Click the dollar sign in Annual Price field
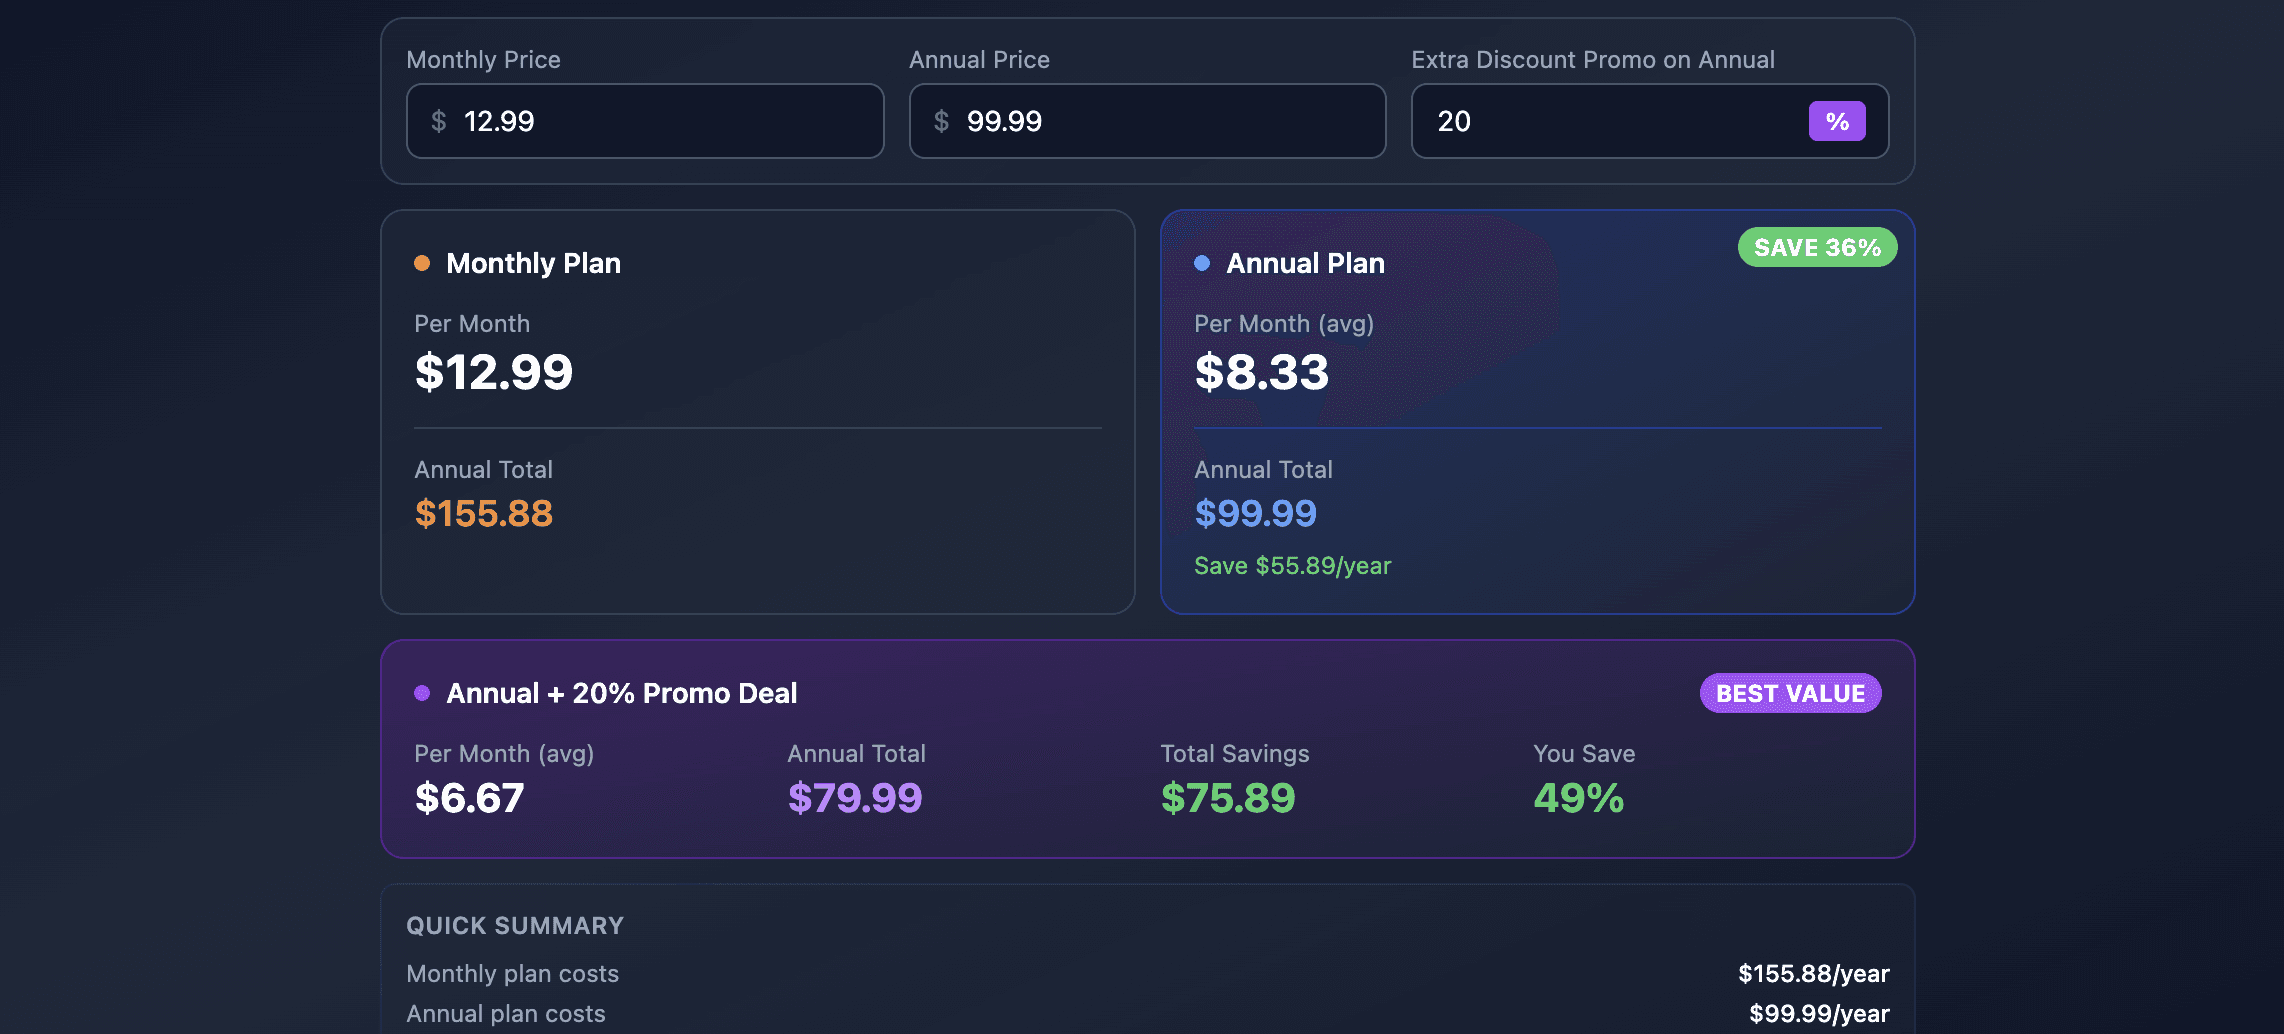This screenshot has height=1034, width=2284. click(x=939, y=120)
